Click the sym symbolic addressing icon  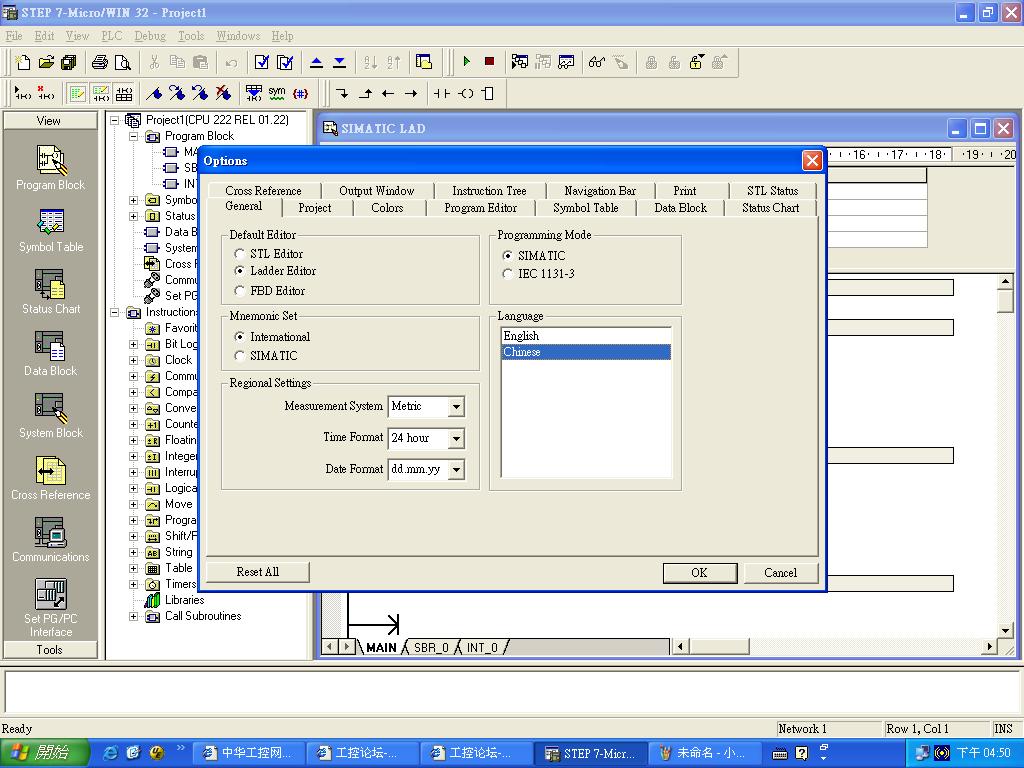pos(277,93)
